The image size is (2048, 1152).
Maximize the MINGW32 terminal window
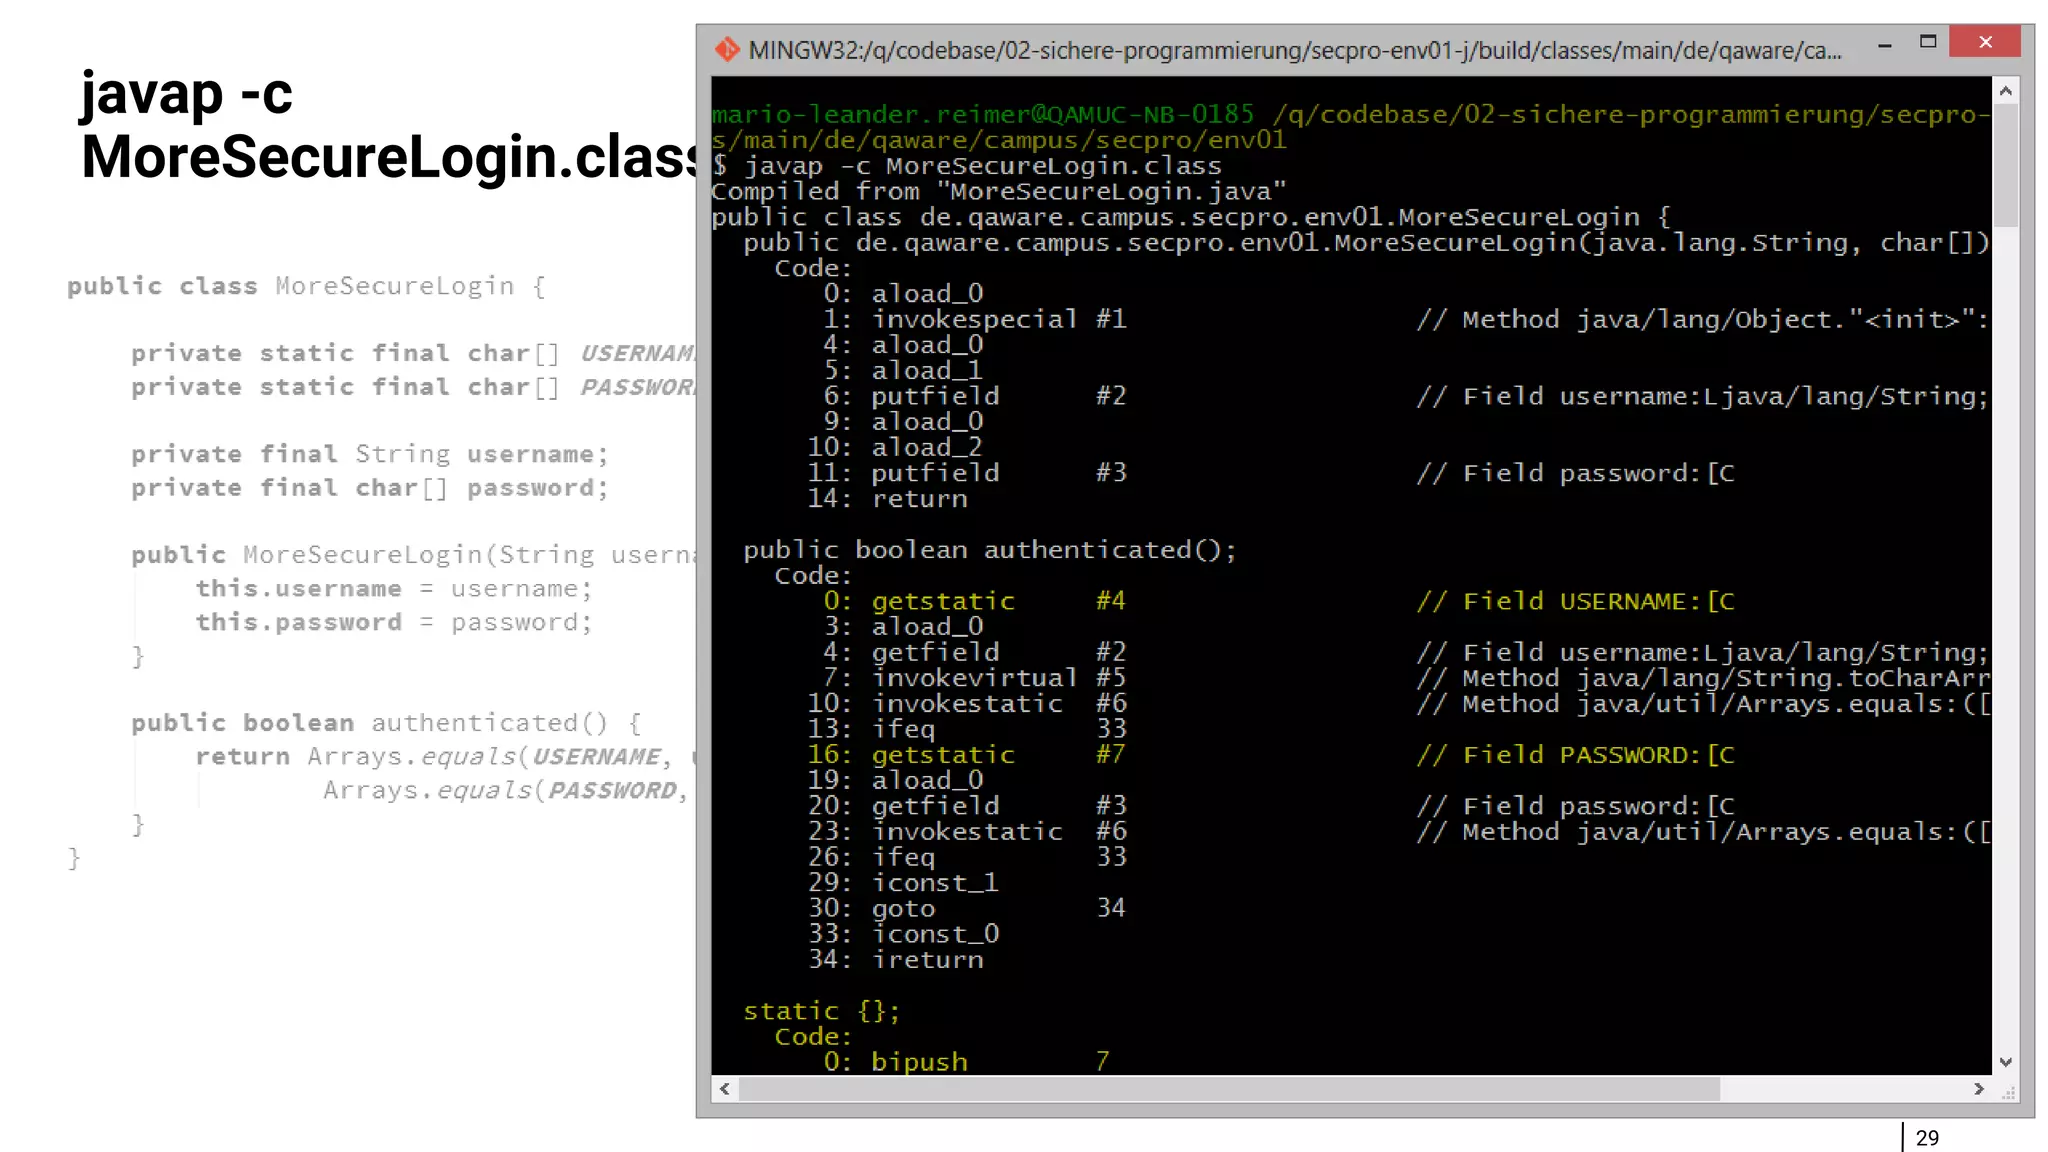(x=1928, y=42)
